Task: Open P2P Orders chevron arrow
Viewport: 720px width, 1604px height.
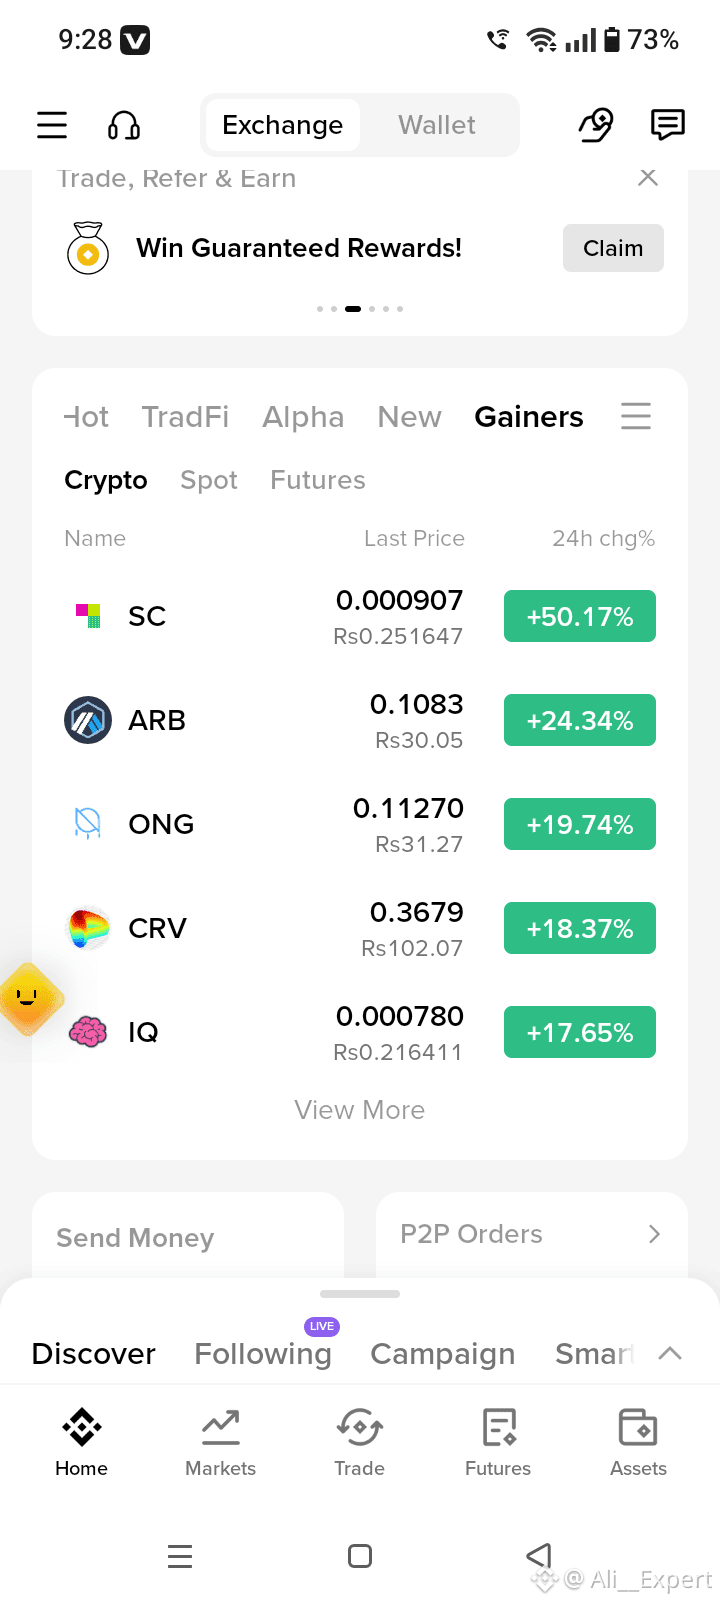Action: pyautogui.click(x=654, y=1234)
